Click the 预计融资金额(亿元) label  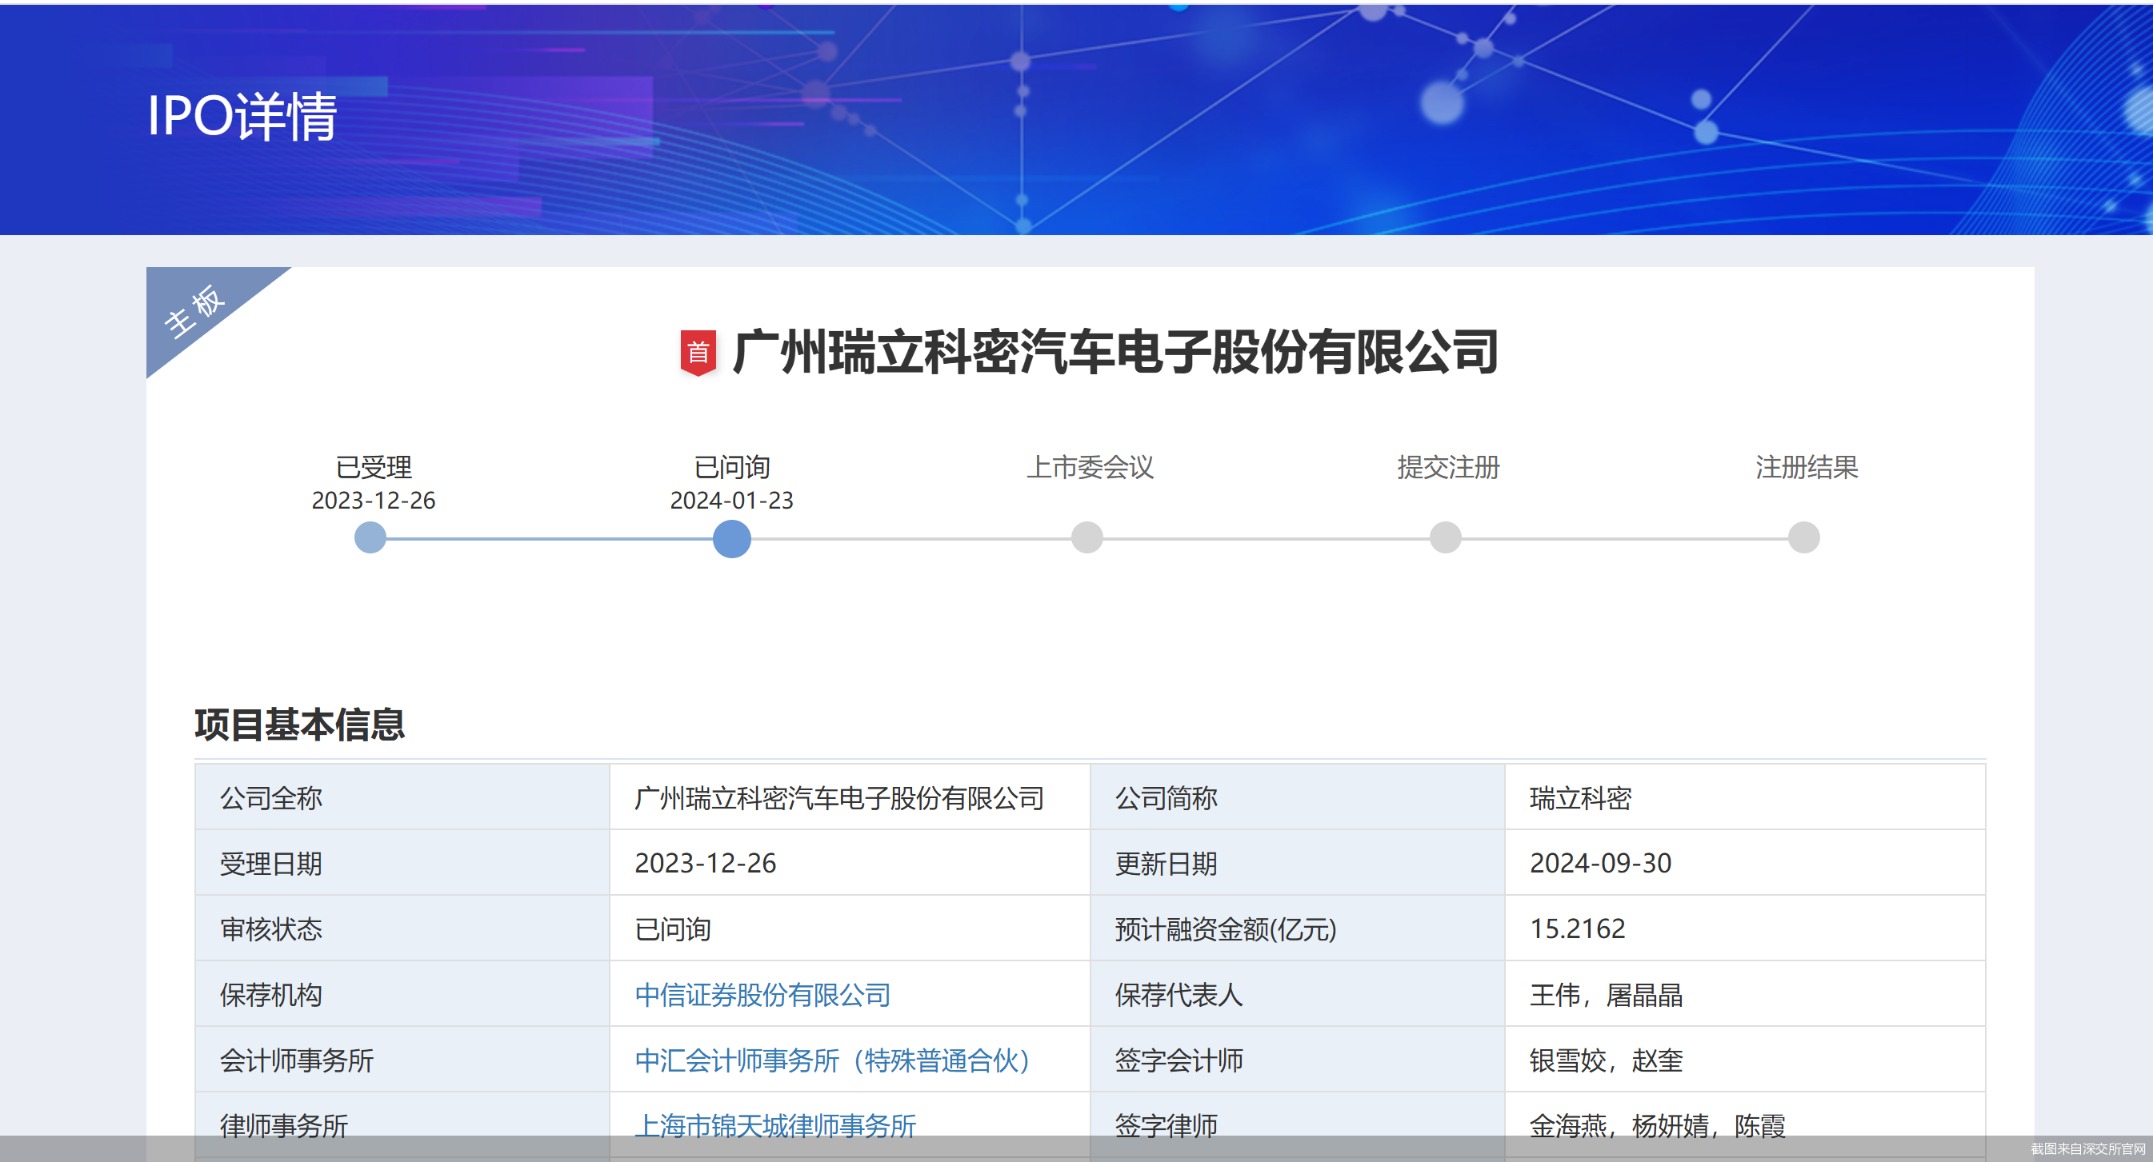coord(1226,929)
